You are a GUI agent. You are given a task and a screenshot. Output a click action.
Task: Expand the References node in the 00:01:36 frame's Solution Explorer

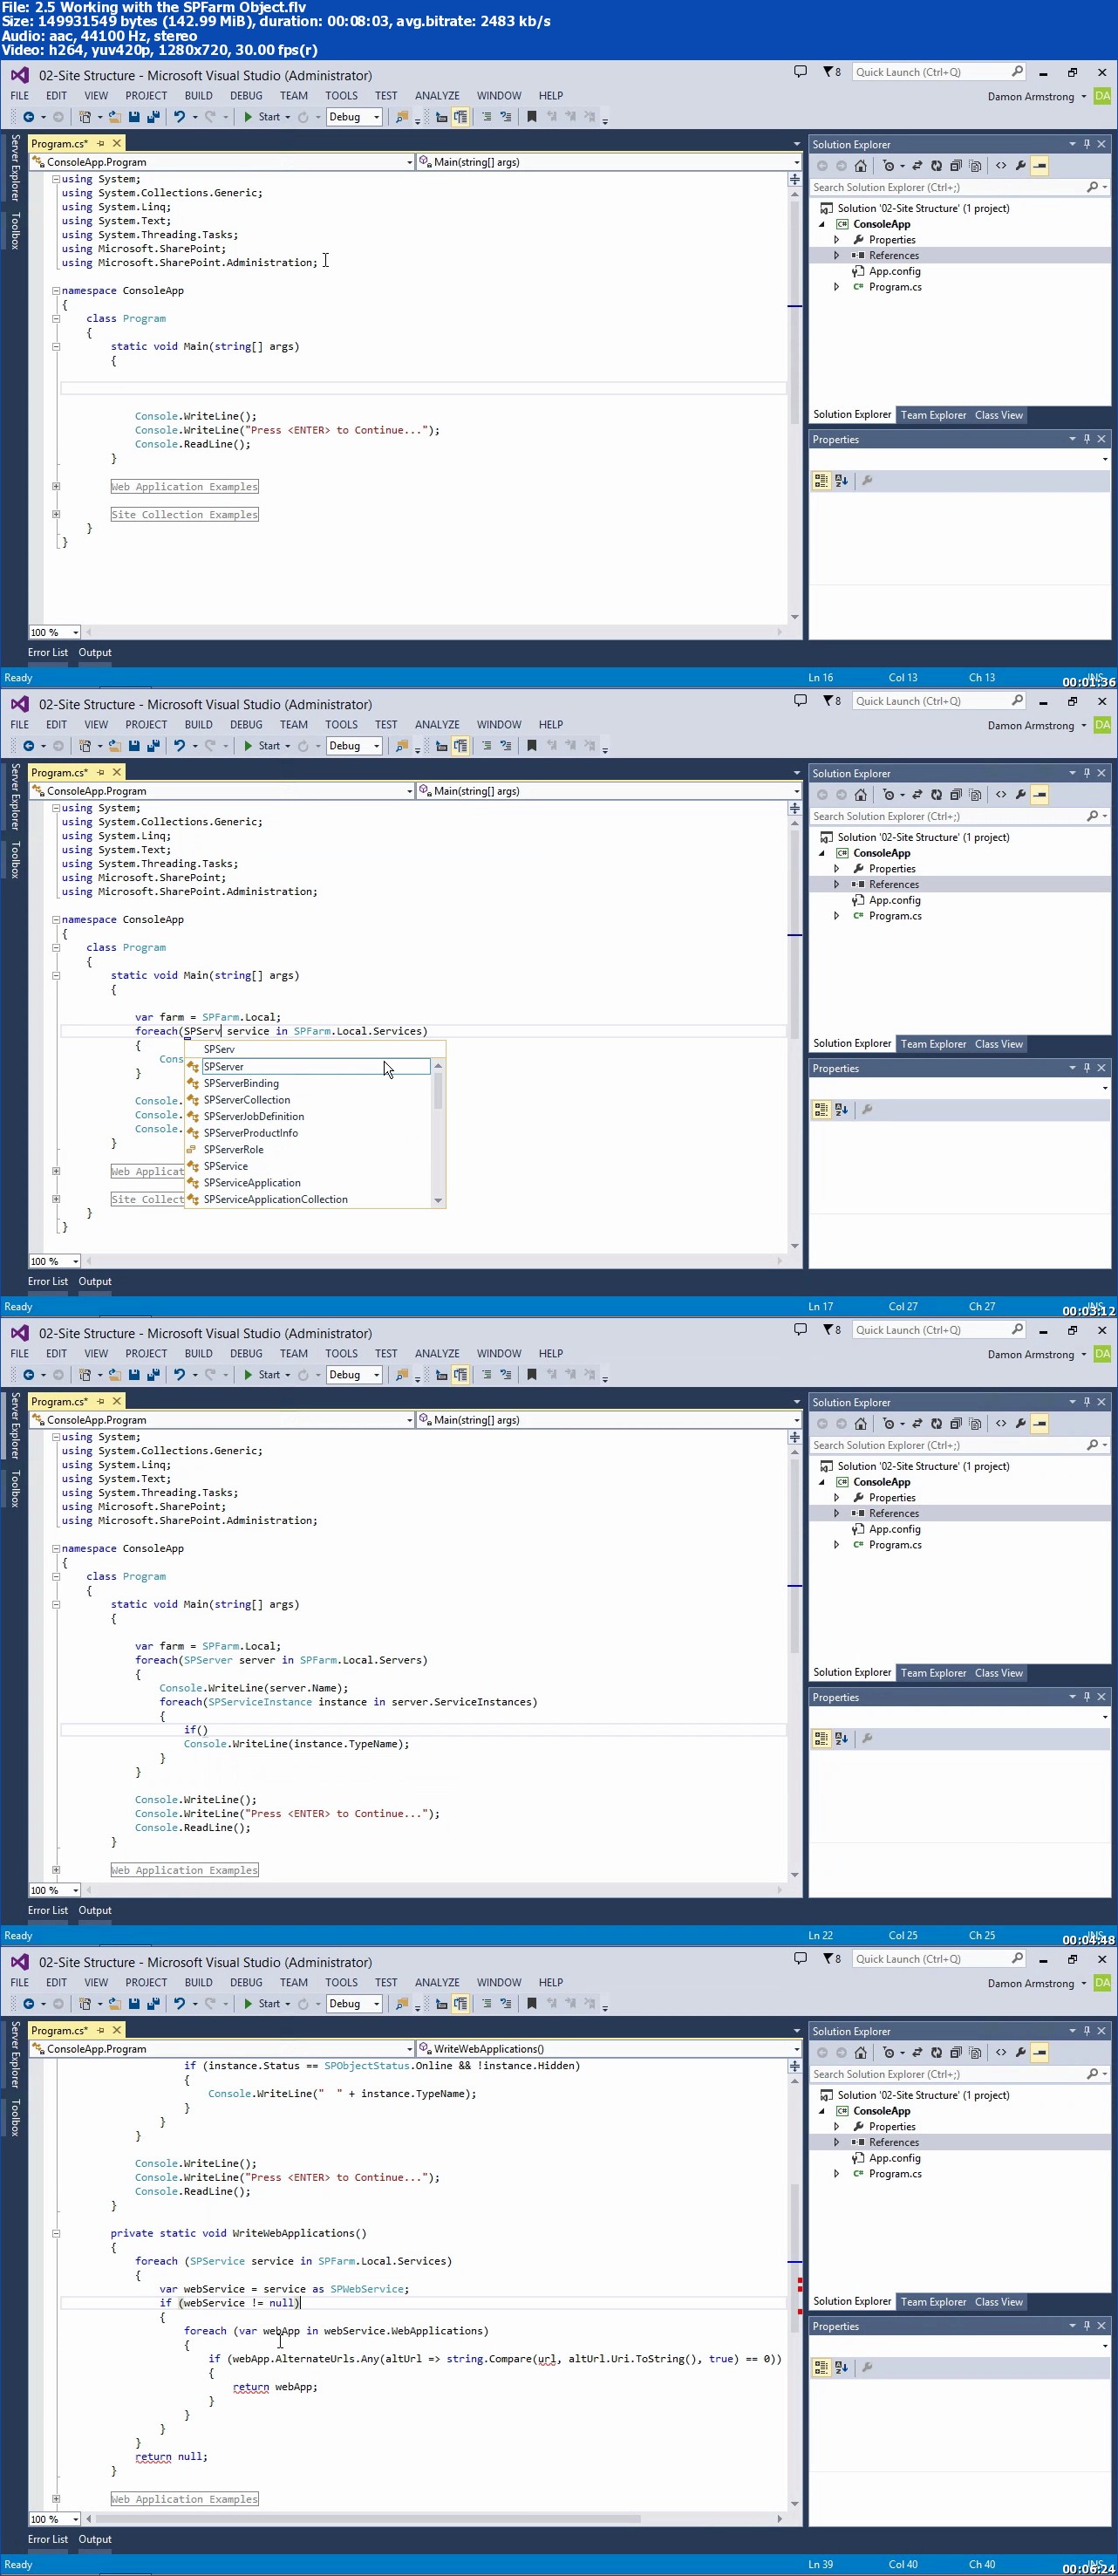tap(837, 256)
